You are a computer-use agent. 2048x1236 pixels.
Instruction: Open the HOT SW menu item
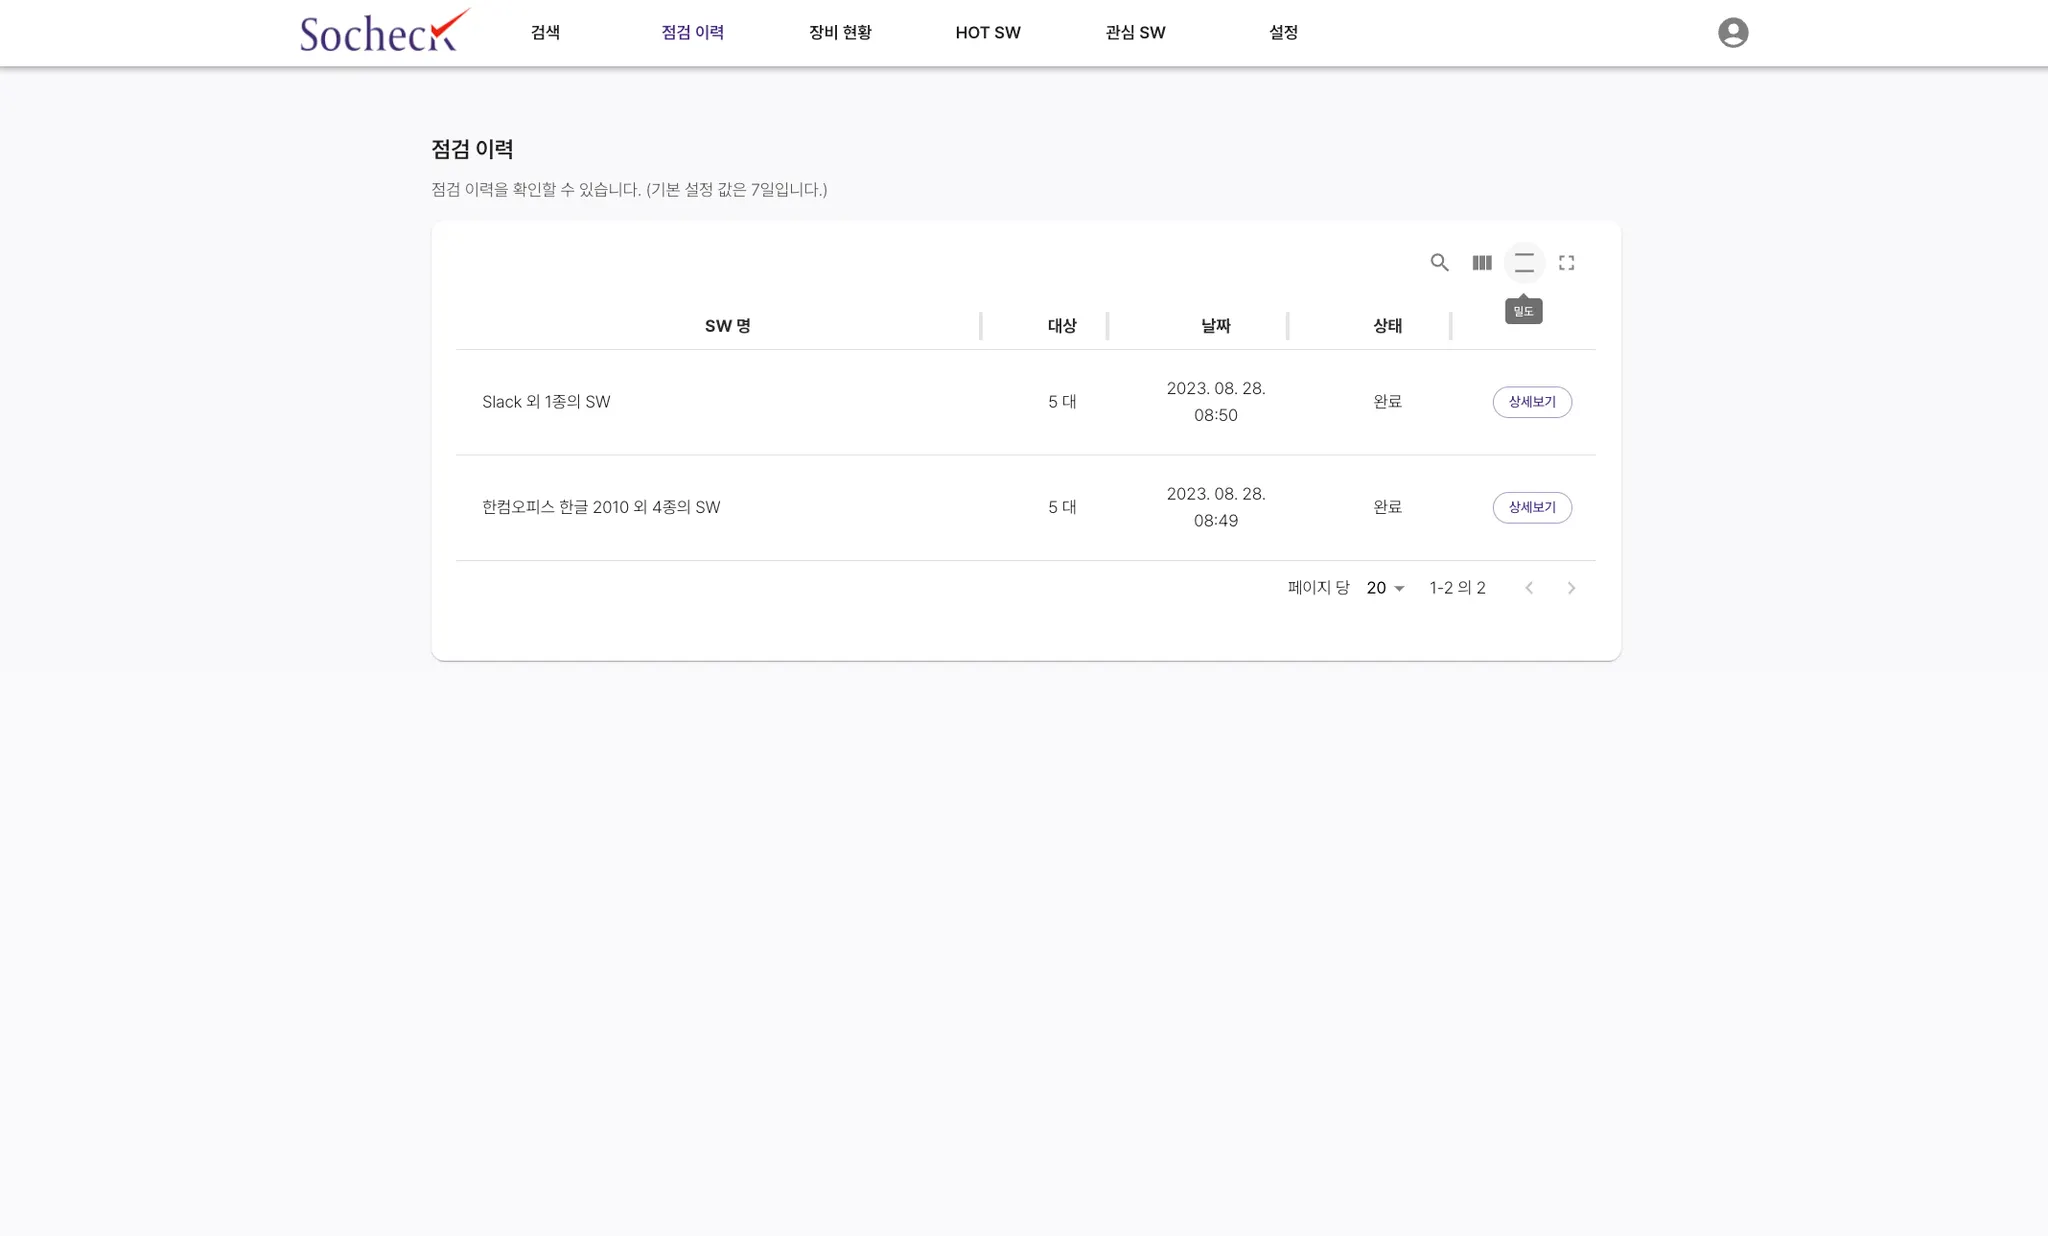(987, 33)
